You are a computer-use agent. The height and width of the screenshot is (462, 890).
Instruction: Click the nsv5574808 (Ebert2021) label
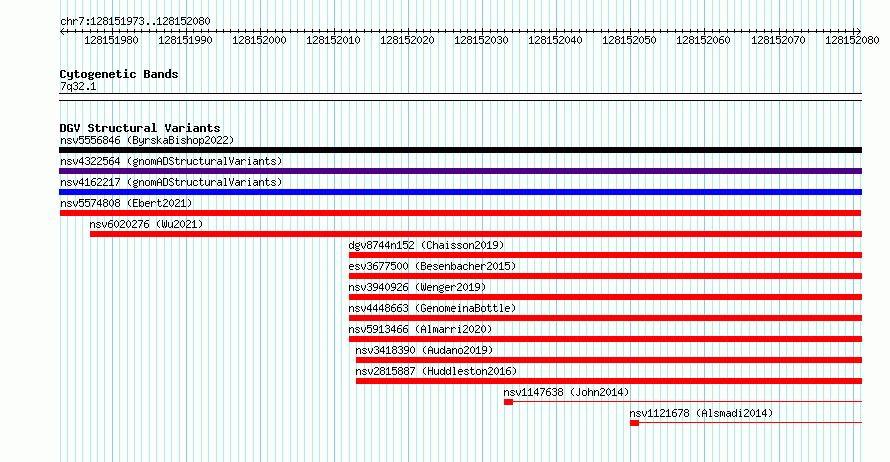pos(126,203)
